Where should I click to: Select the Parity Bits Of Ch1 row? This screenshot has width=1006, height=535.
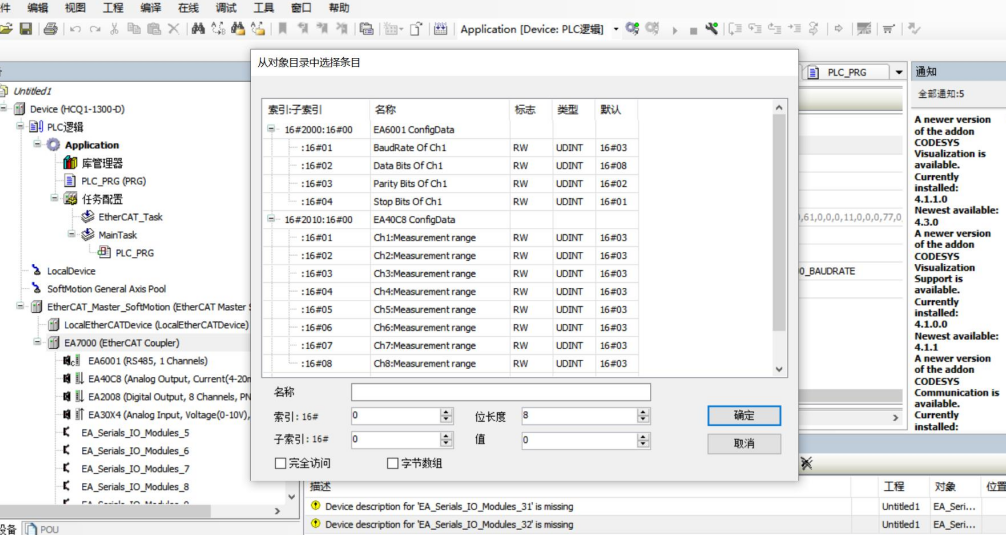pyautogui.click(x=452, y=183)
